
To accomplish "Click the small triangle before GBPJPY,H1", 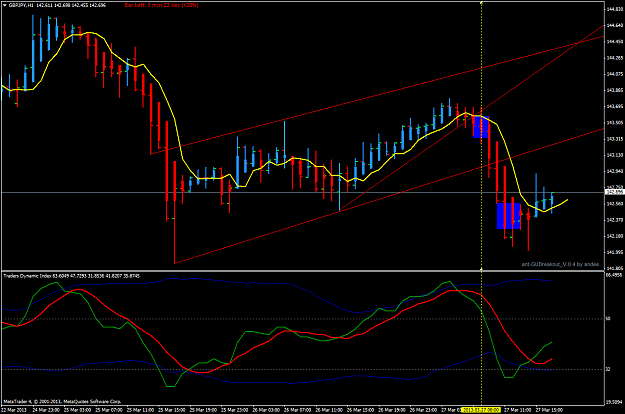I will click(x=4, y=5).
